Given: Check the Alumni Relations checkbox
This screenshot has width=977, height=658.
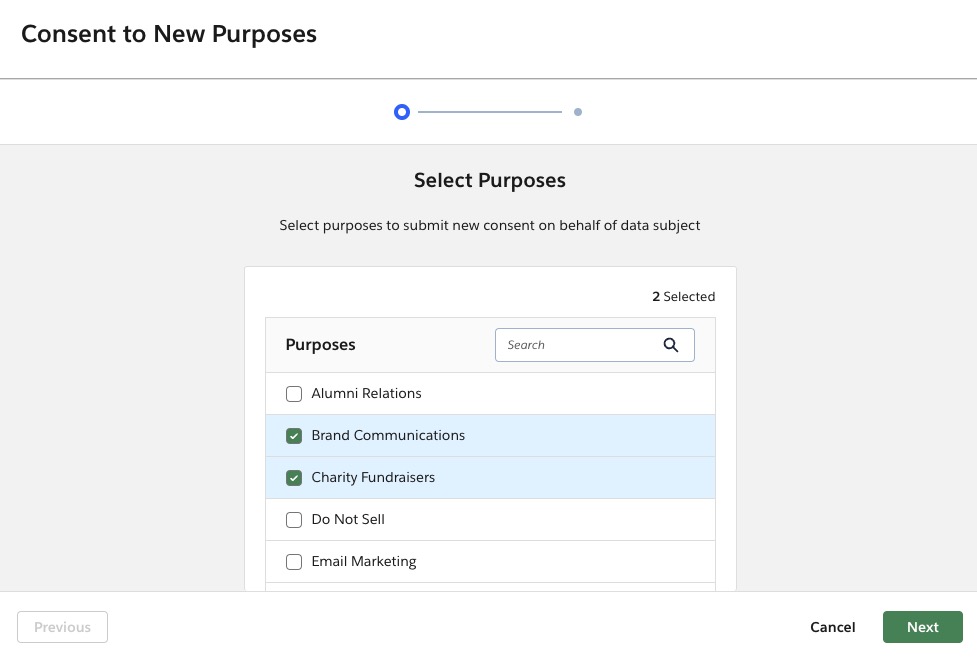Looking at the screenshot, I should click(x=294, y=394).
